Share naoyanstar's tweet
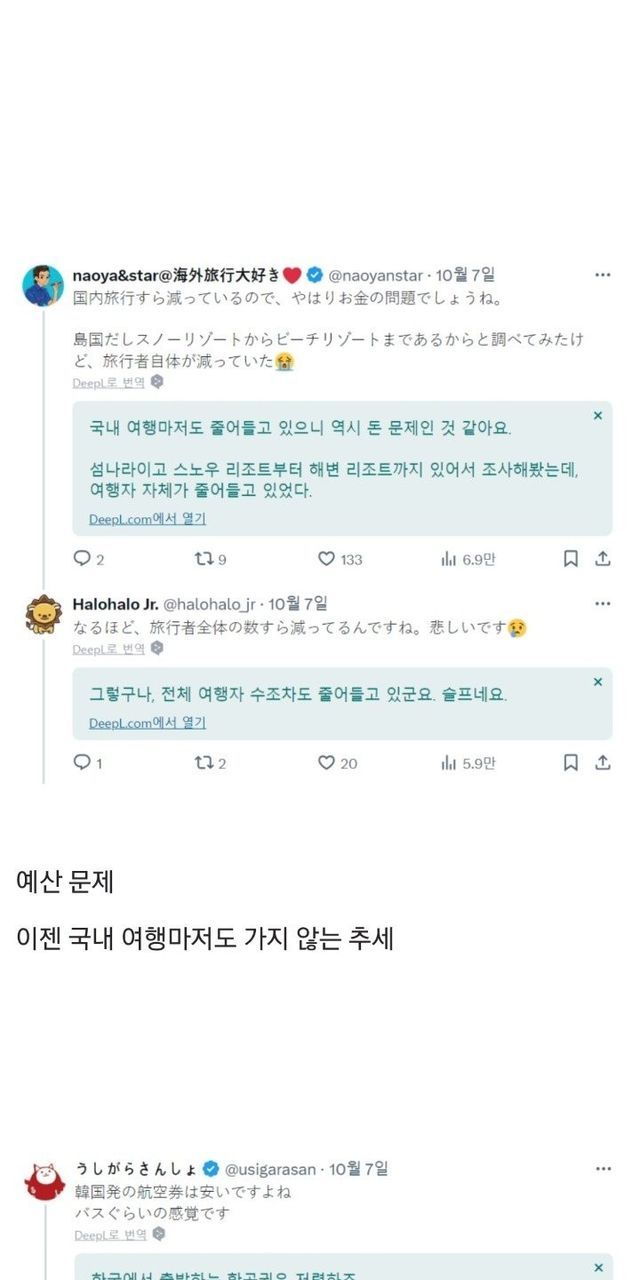 [x=603, y=559]
